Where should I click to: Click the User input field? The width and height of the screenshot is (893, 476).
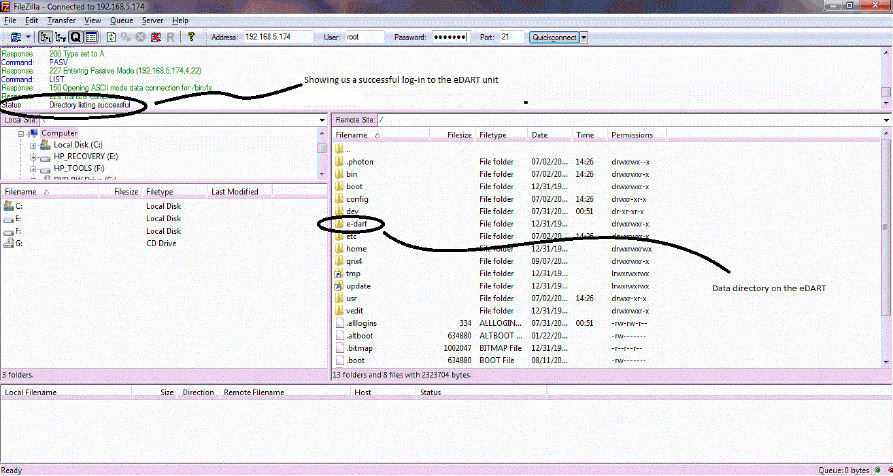point(364,37)
